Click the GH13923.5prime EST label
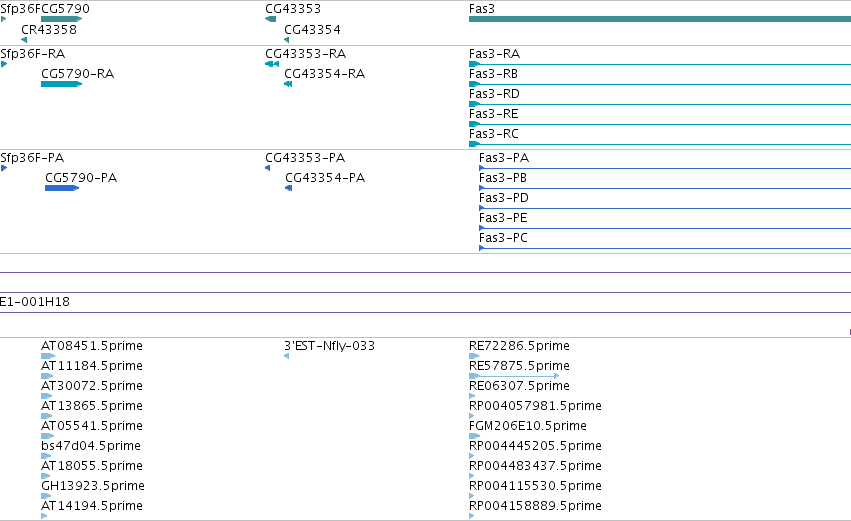Viewport: 851px width, 521px height. tap(93, 487)
